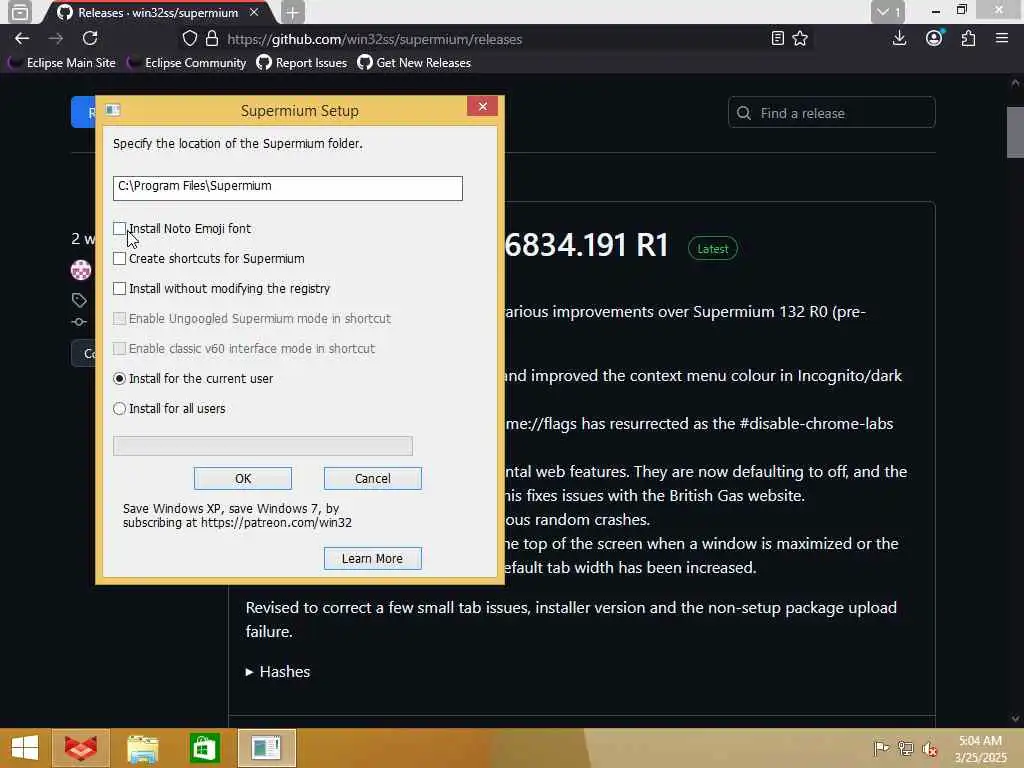Open a new tab with plus button

293,12
